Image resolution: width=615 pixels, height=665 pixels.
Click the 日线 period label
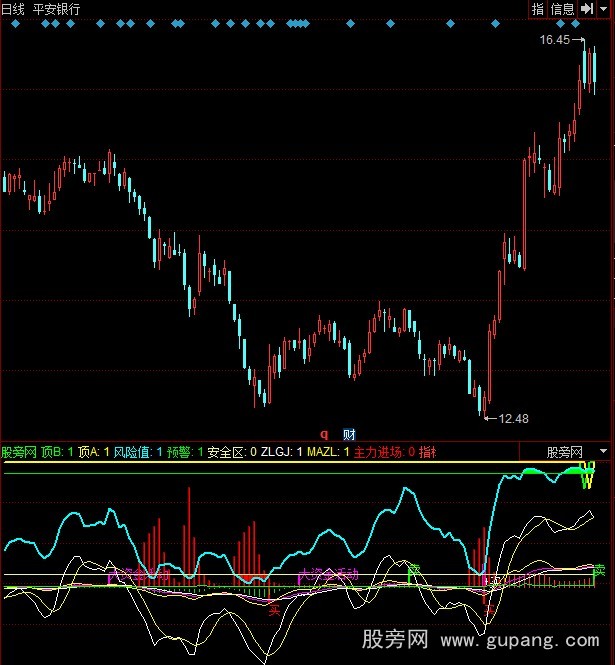tap(13, 9)
